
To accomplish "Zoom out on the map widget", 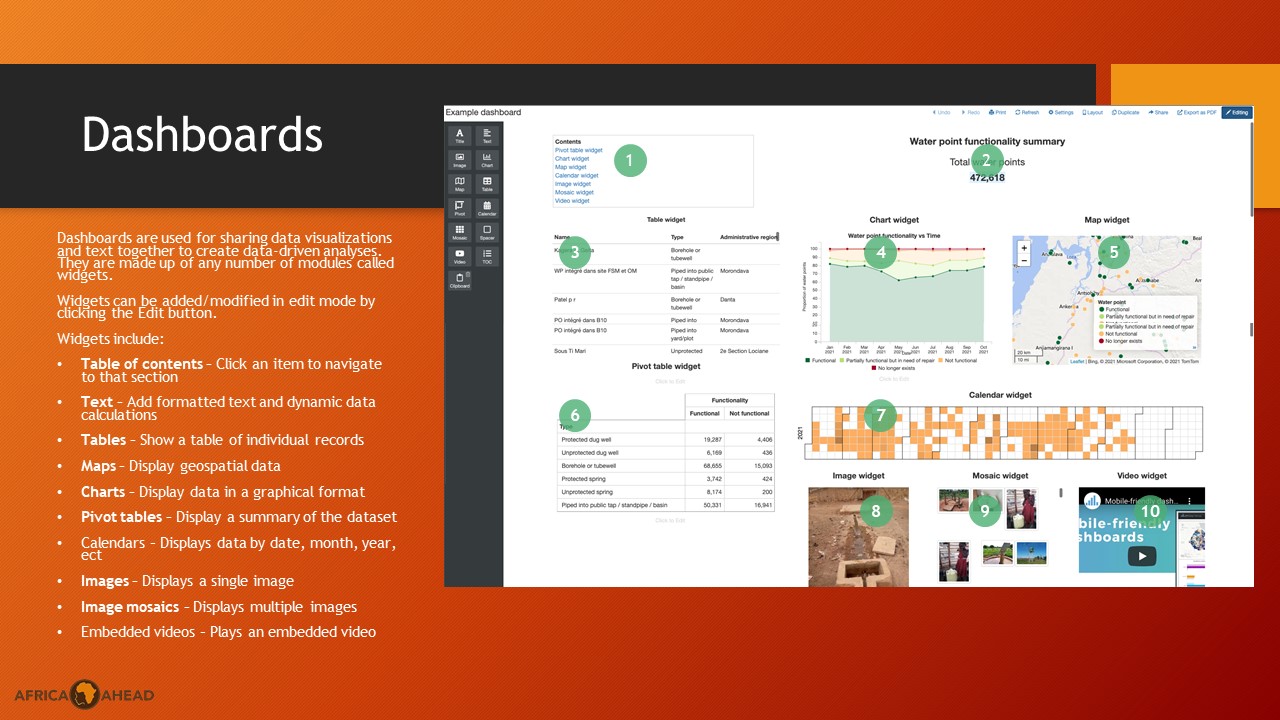I will coord(1024,260).
